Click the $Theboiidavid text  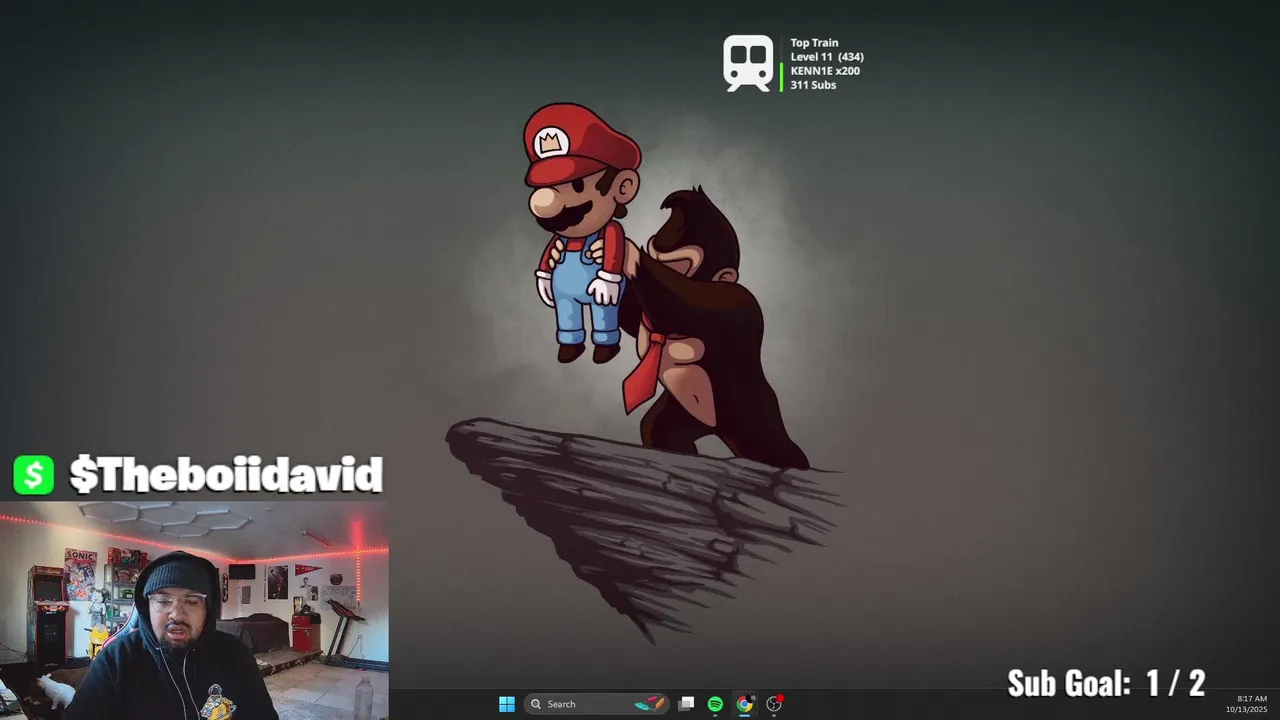coord(226,475)
